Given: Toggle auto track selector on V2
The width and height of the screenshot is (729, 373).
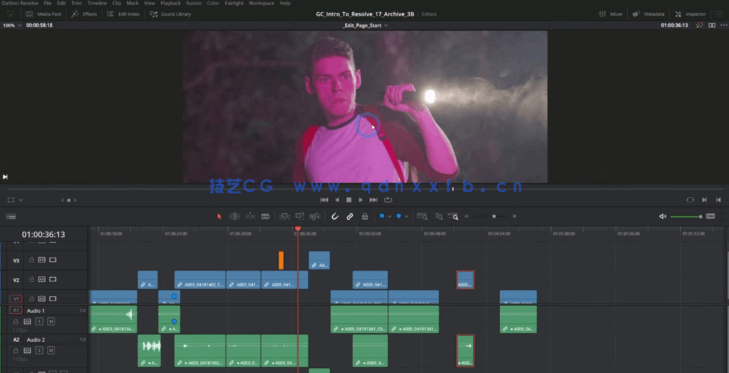Looking at the screenshot, I should (x=42, y=280).
